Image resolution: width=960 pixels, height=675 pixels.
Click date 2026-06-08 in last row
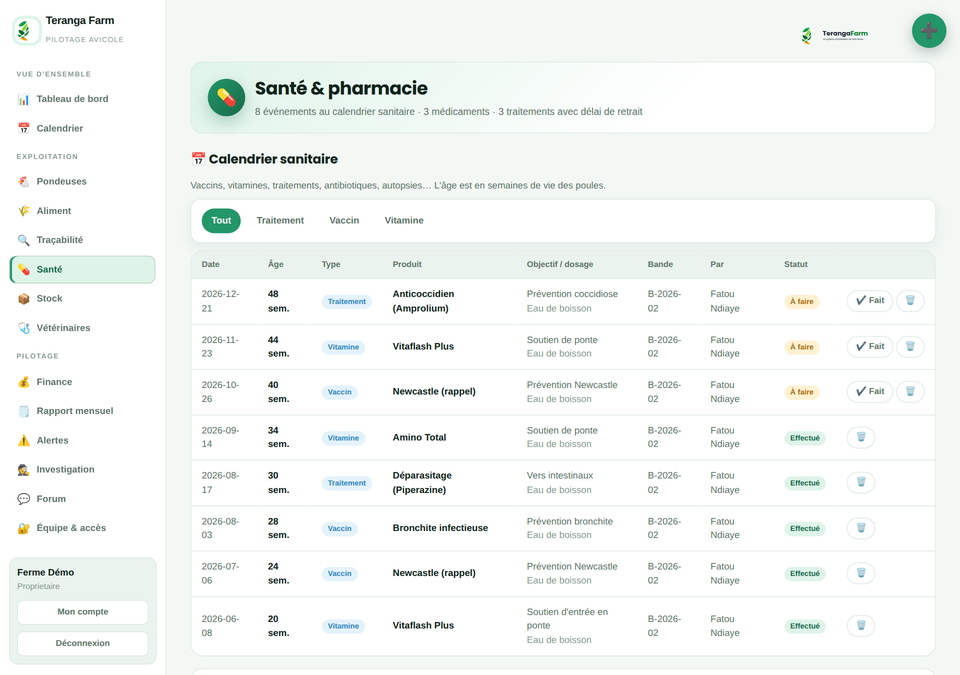[x=220, y=626]
